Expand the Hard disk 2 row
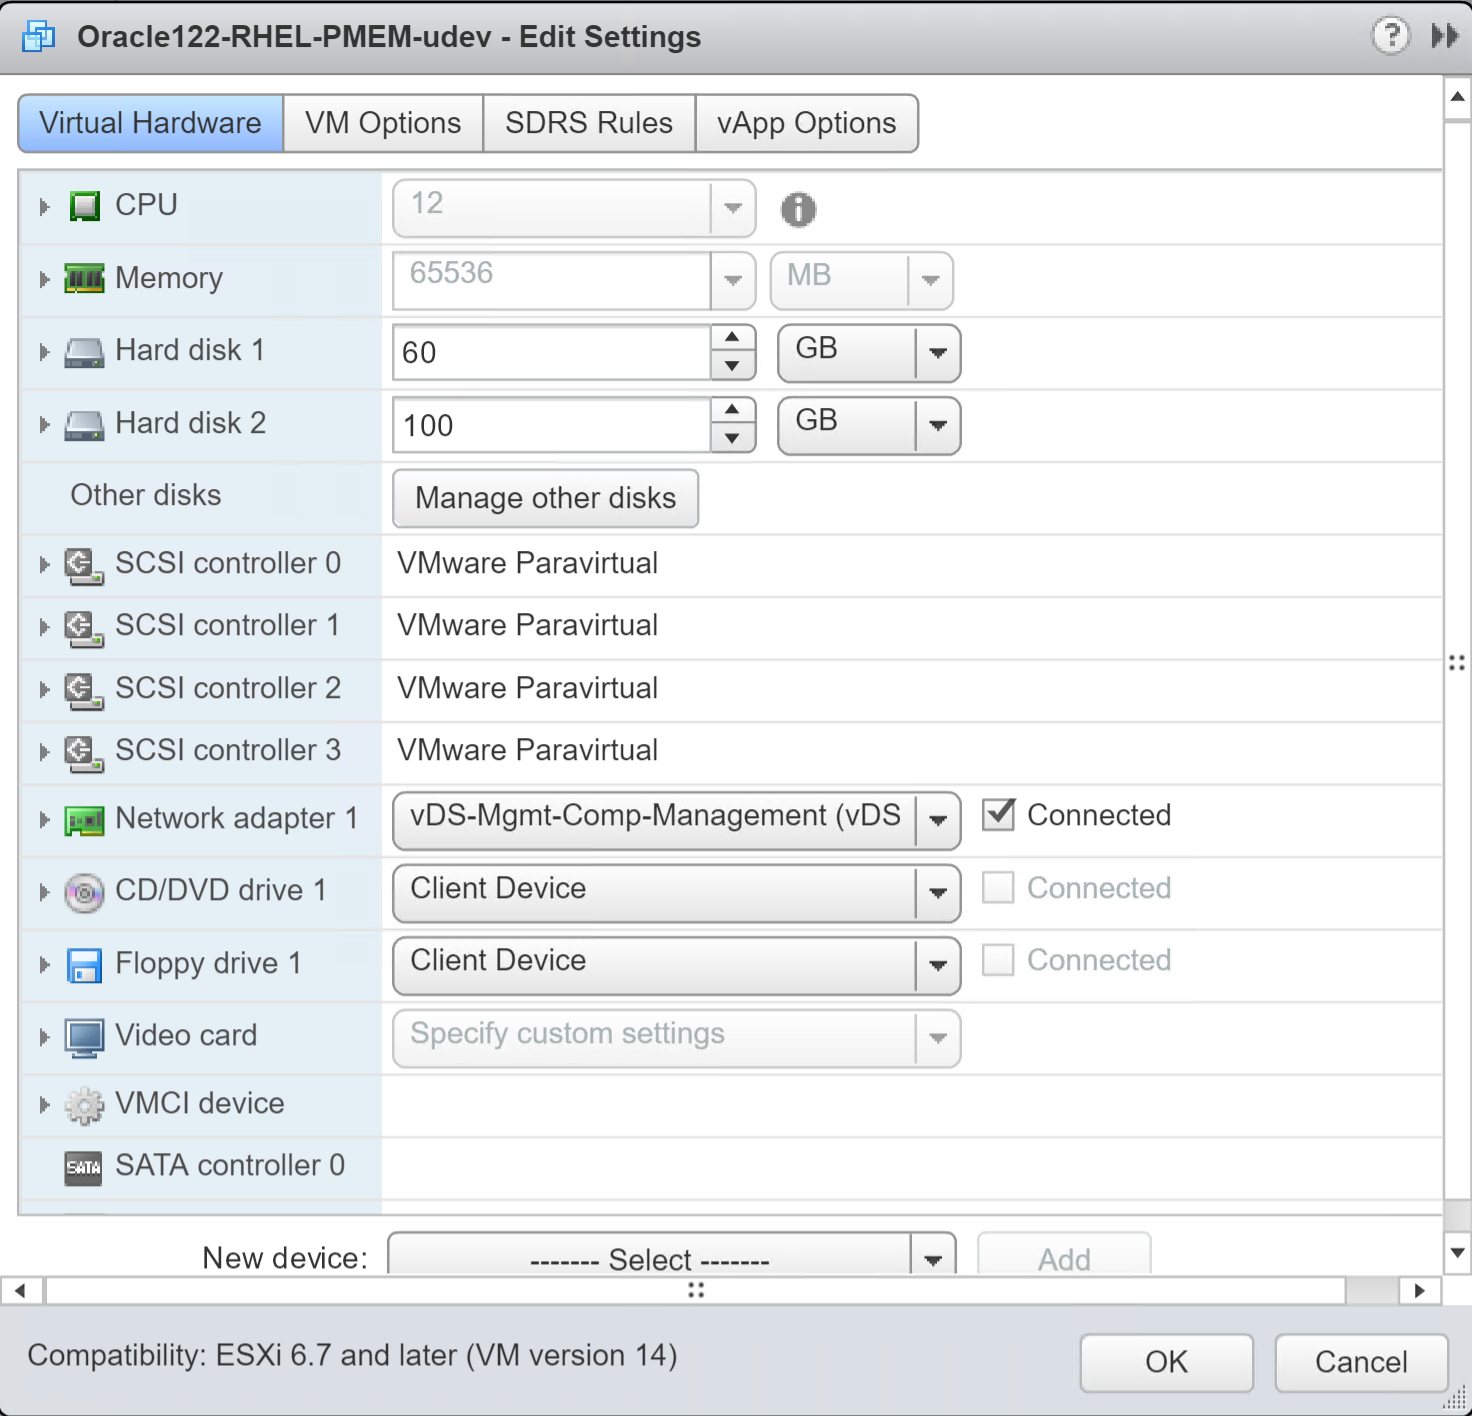The image size is (1472, 1416). 44,425
